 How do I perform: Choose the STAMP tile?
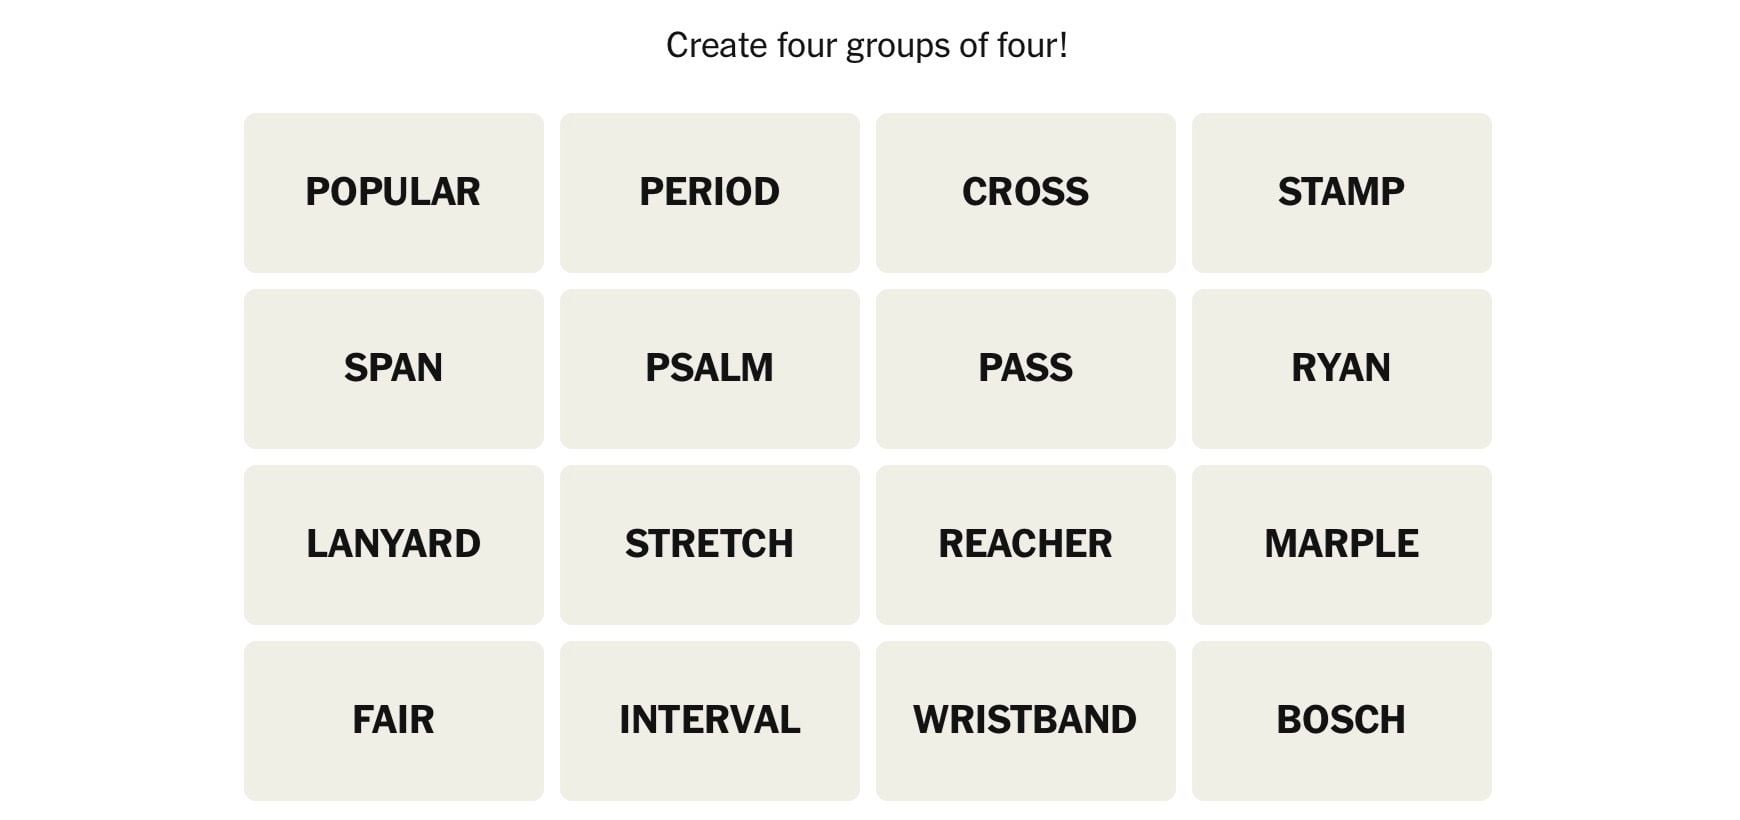(x=1341, y=192)
